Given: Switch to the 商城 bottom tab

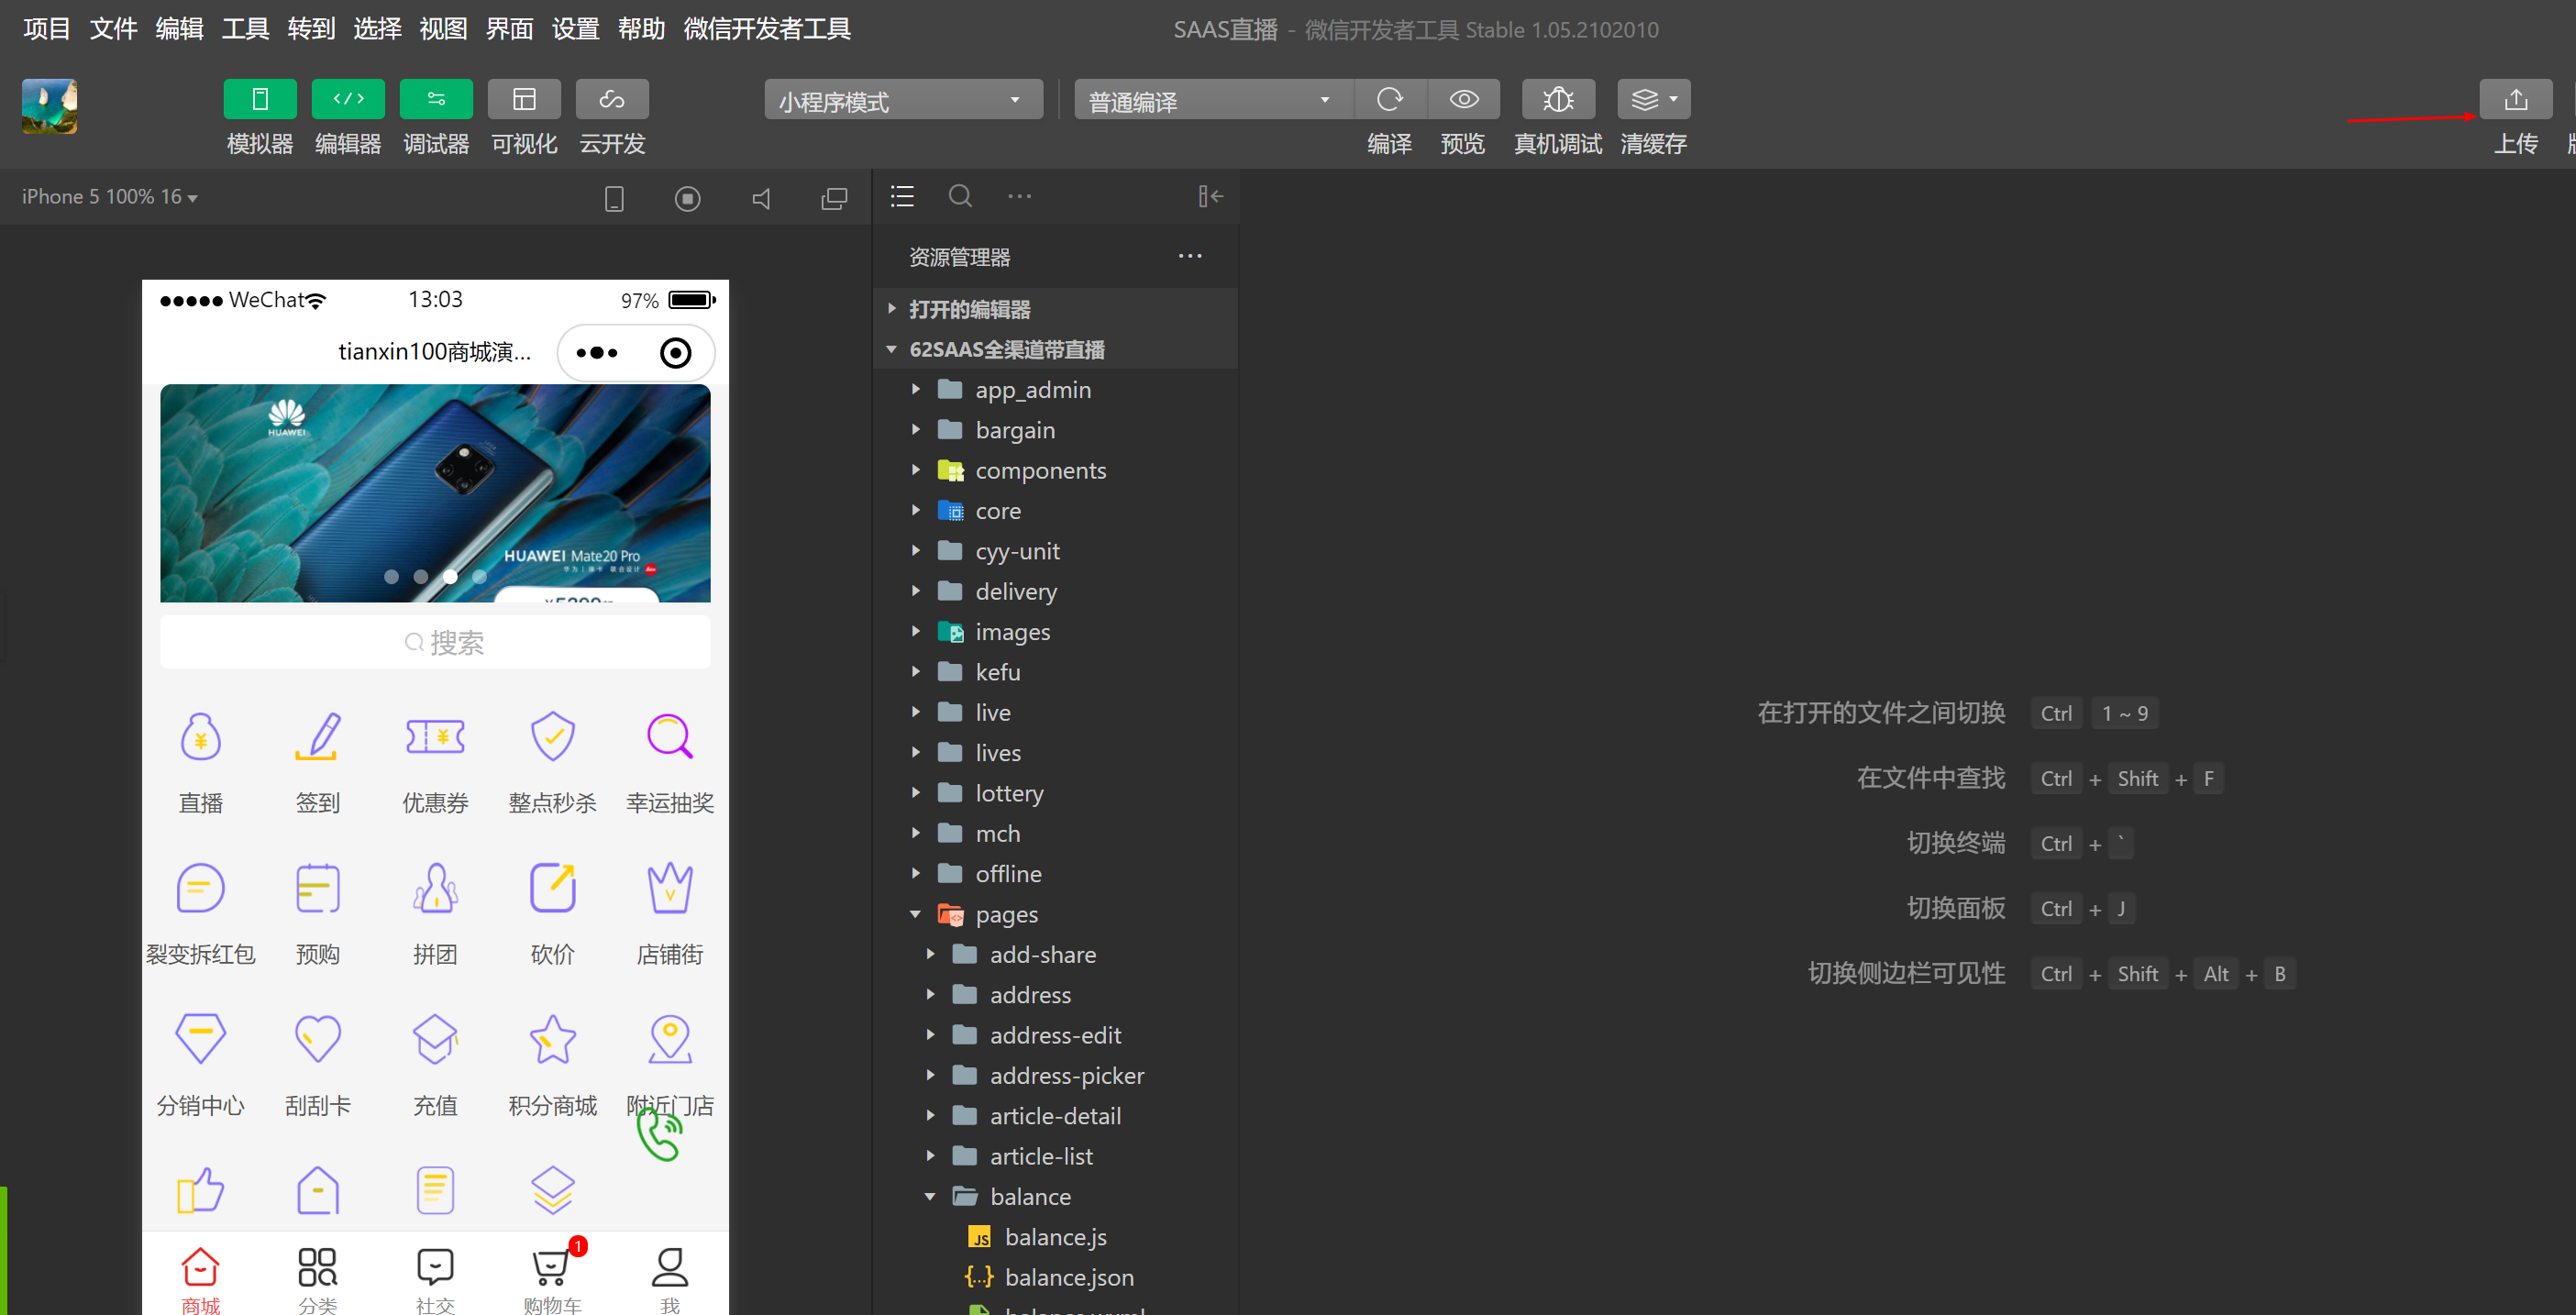Looking at the screenshot, I should click(x=200, y=1279).
